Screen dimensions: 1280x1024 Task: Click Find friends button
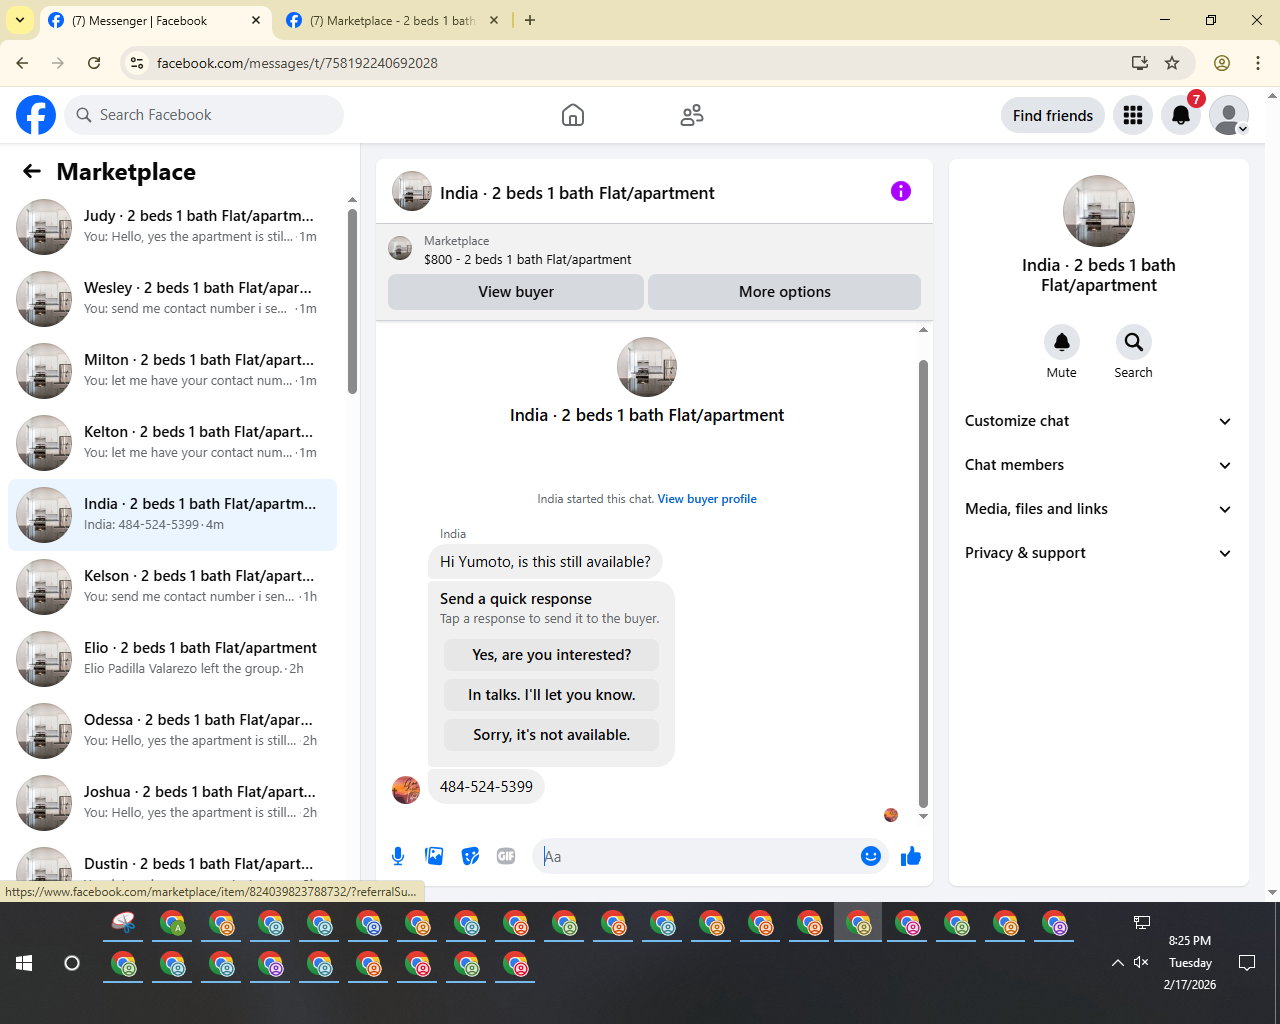click(x=1053, y=115)
